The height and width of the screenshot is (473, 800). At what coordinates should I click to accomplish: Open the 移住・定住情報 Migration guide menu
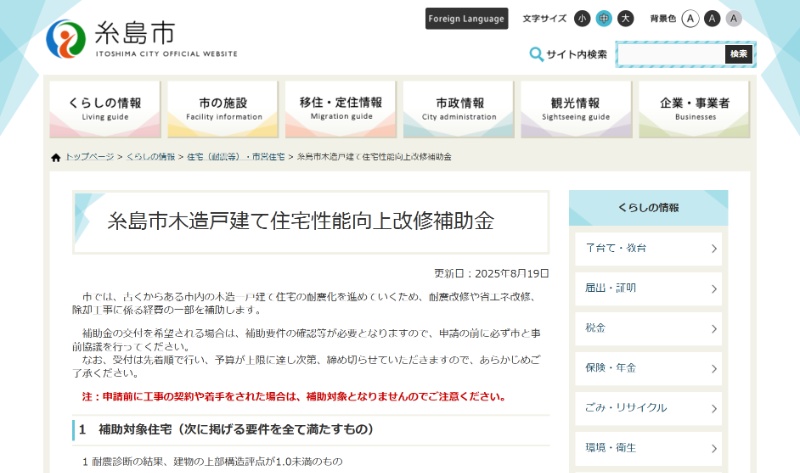click(341, 109)
